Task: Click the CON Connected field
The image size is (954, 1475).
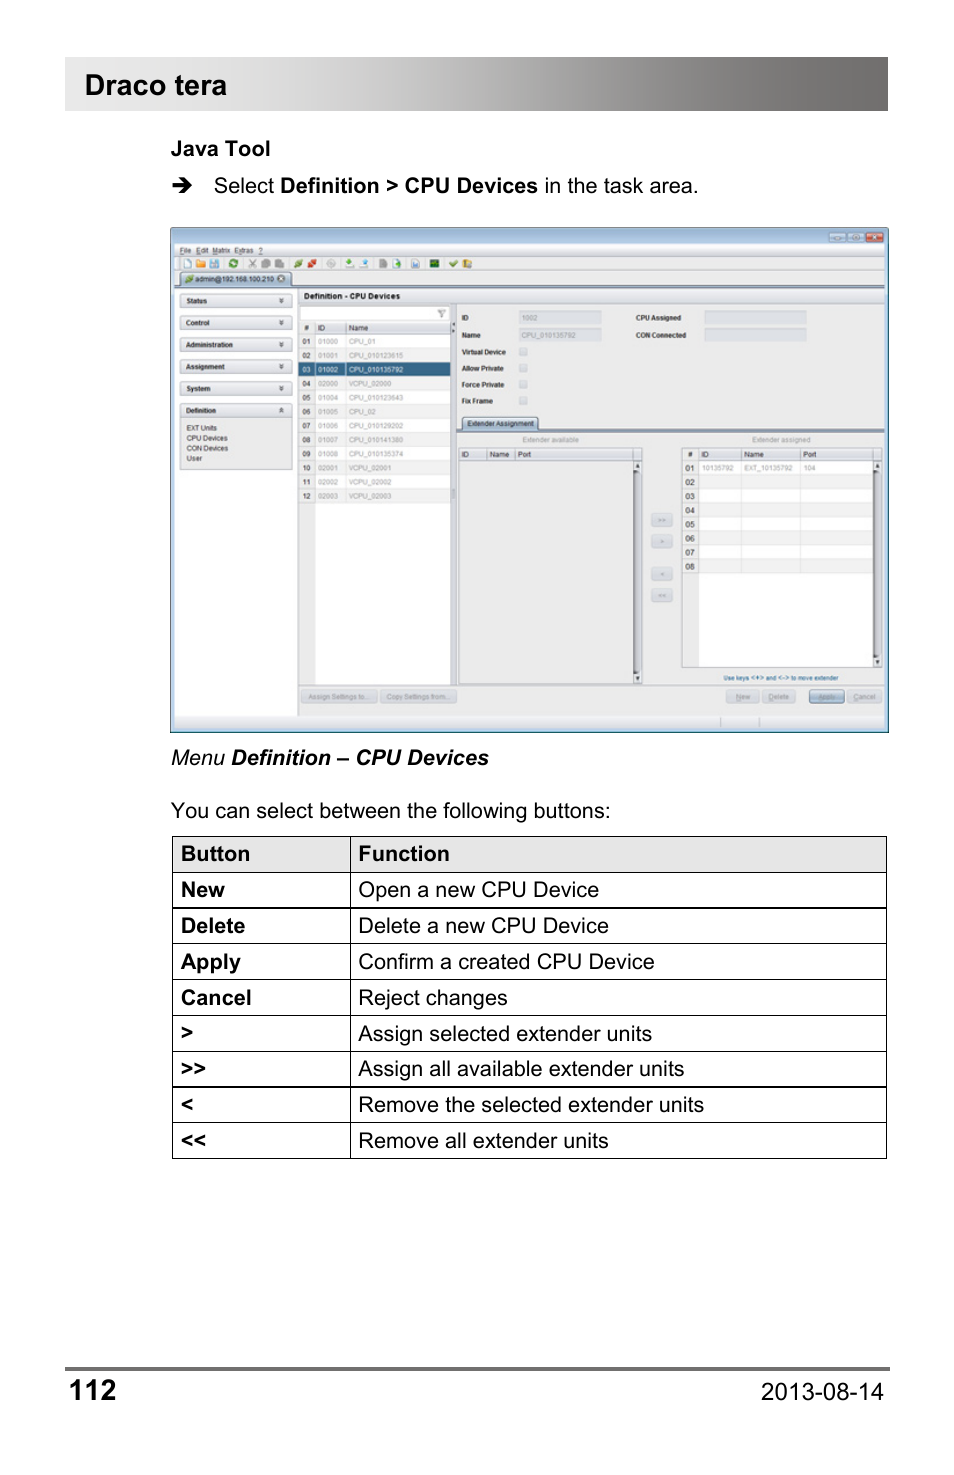Action: [755, 335]
